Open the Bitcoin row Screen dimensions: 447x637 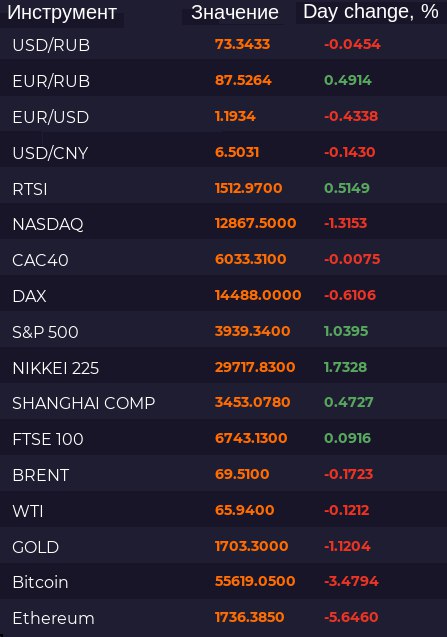pos(224,581)
